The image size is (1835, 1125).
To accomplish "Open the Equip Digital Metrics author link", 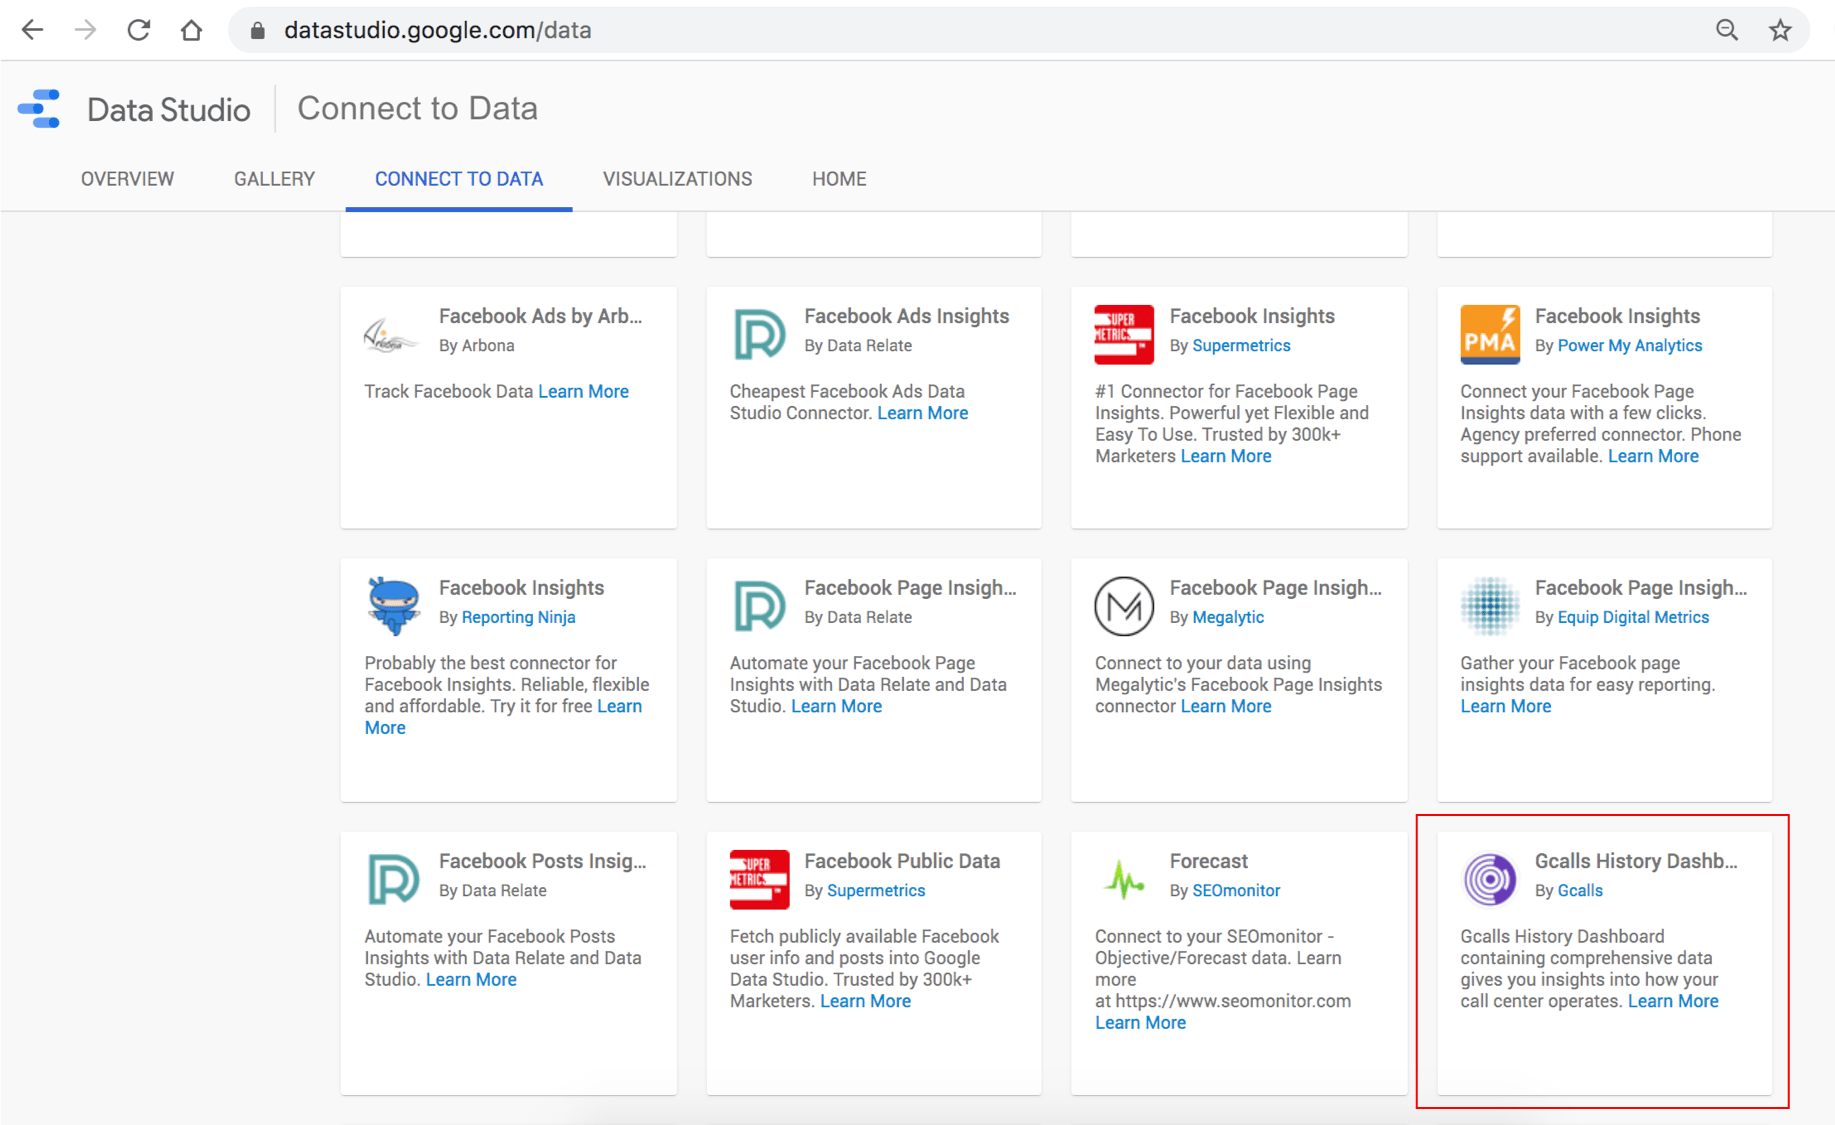I will [x=1633, y=617].
